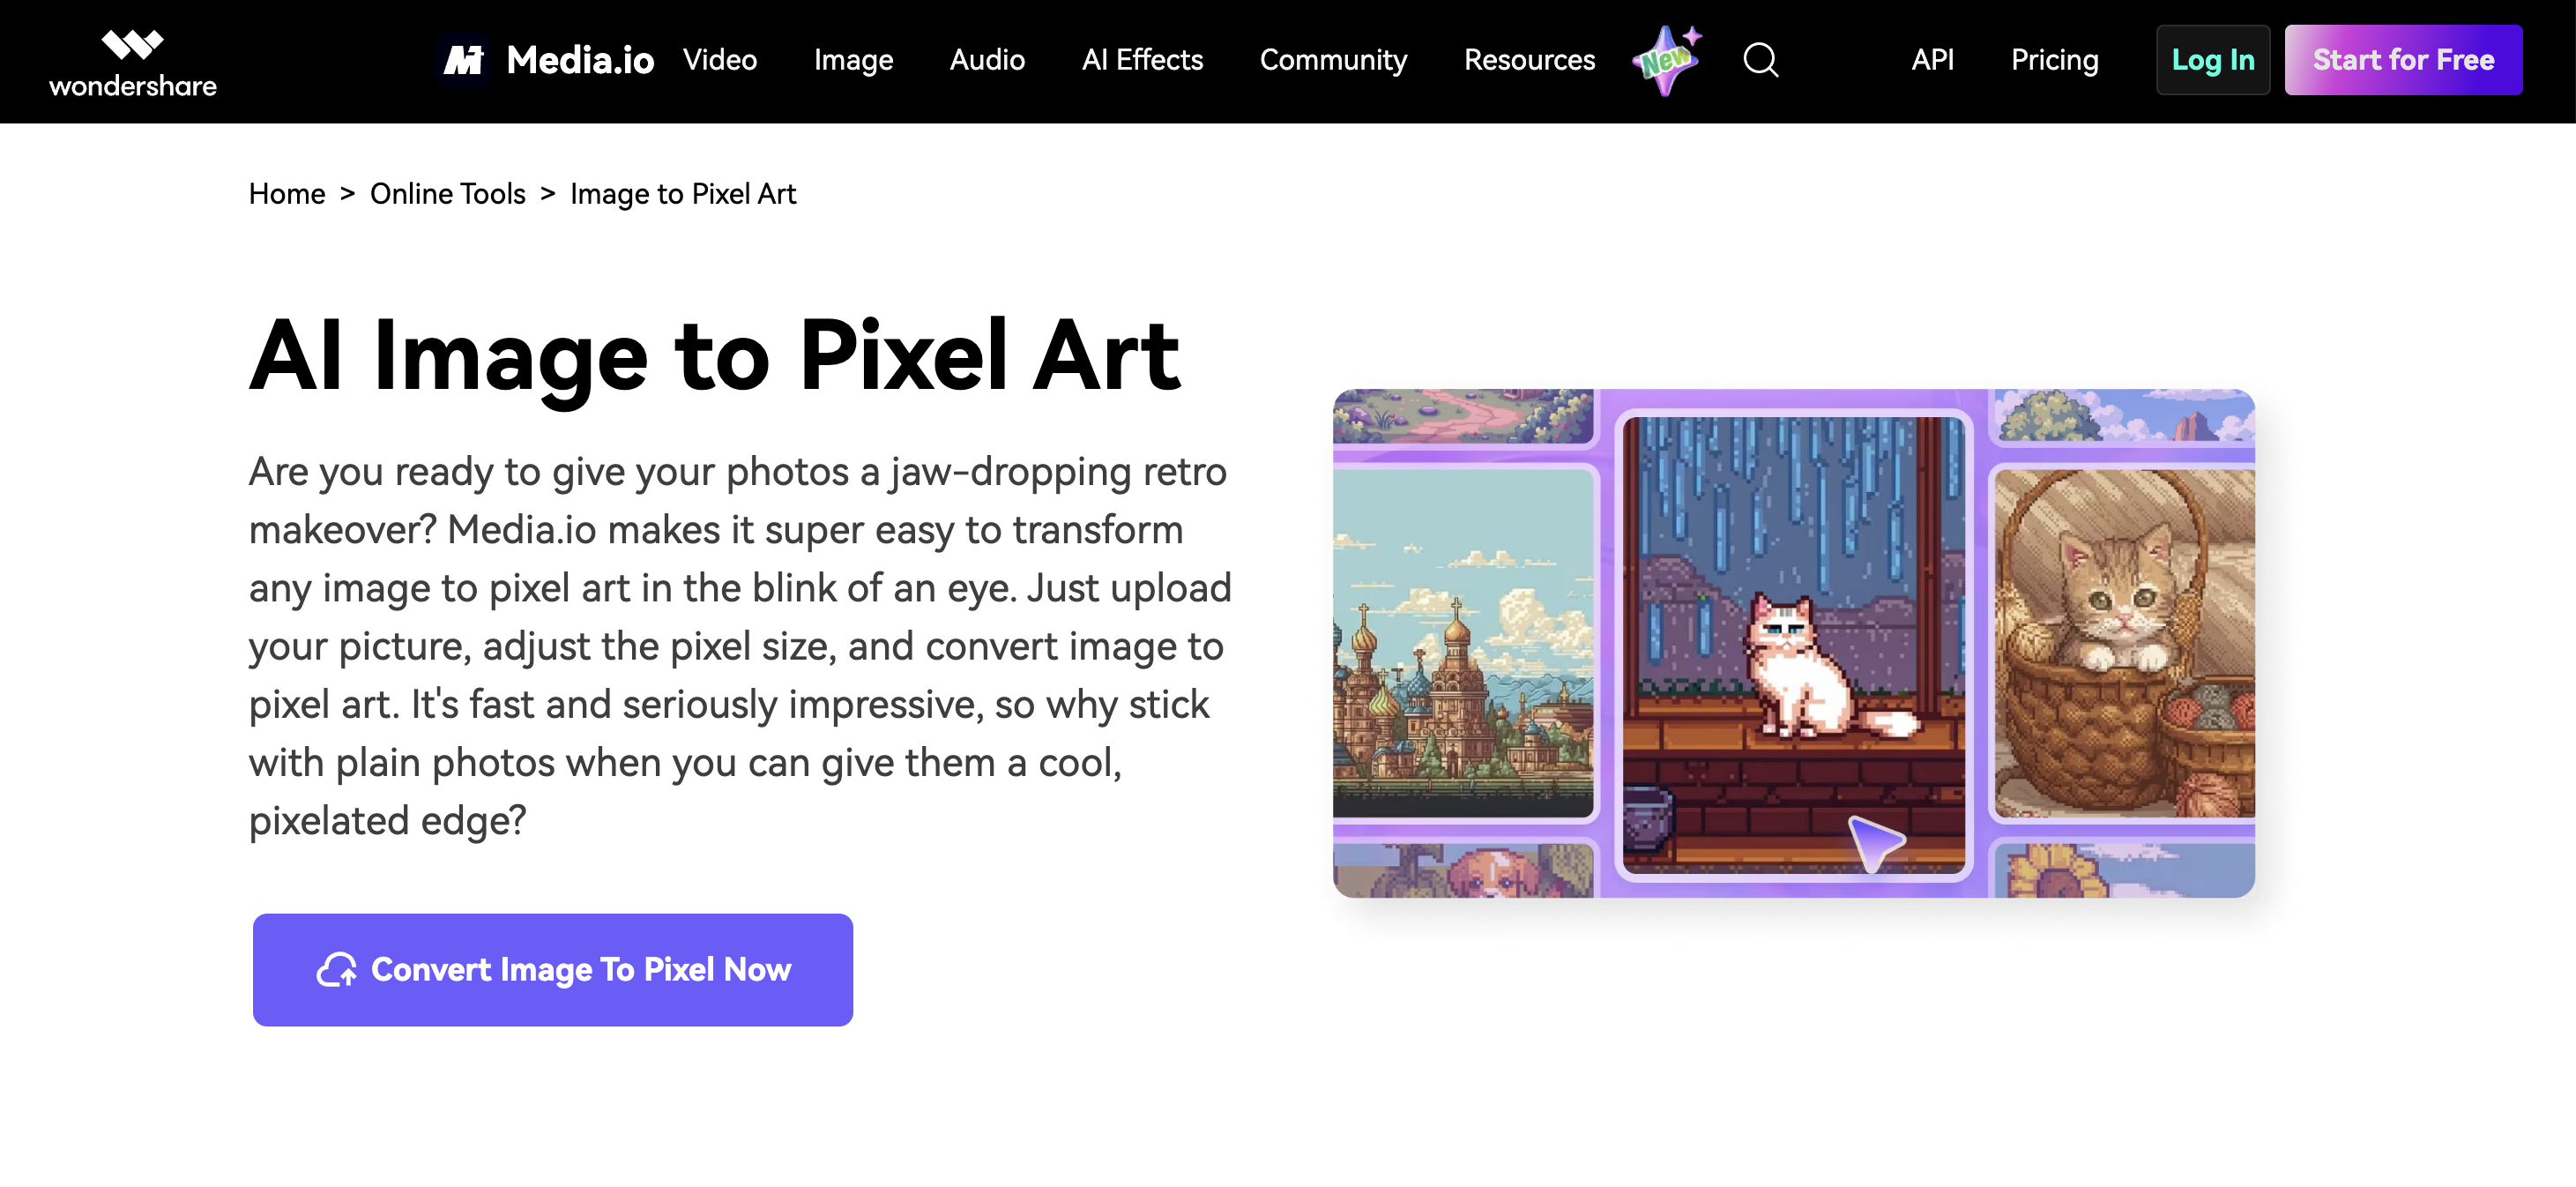
Task: Go to Home breadcrumb link
Action: [287, 194]
